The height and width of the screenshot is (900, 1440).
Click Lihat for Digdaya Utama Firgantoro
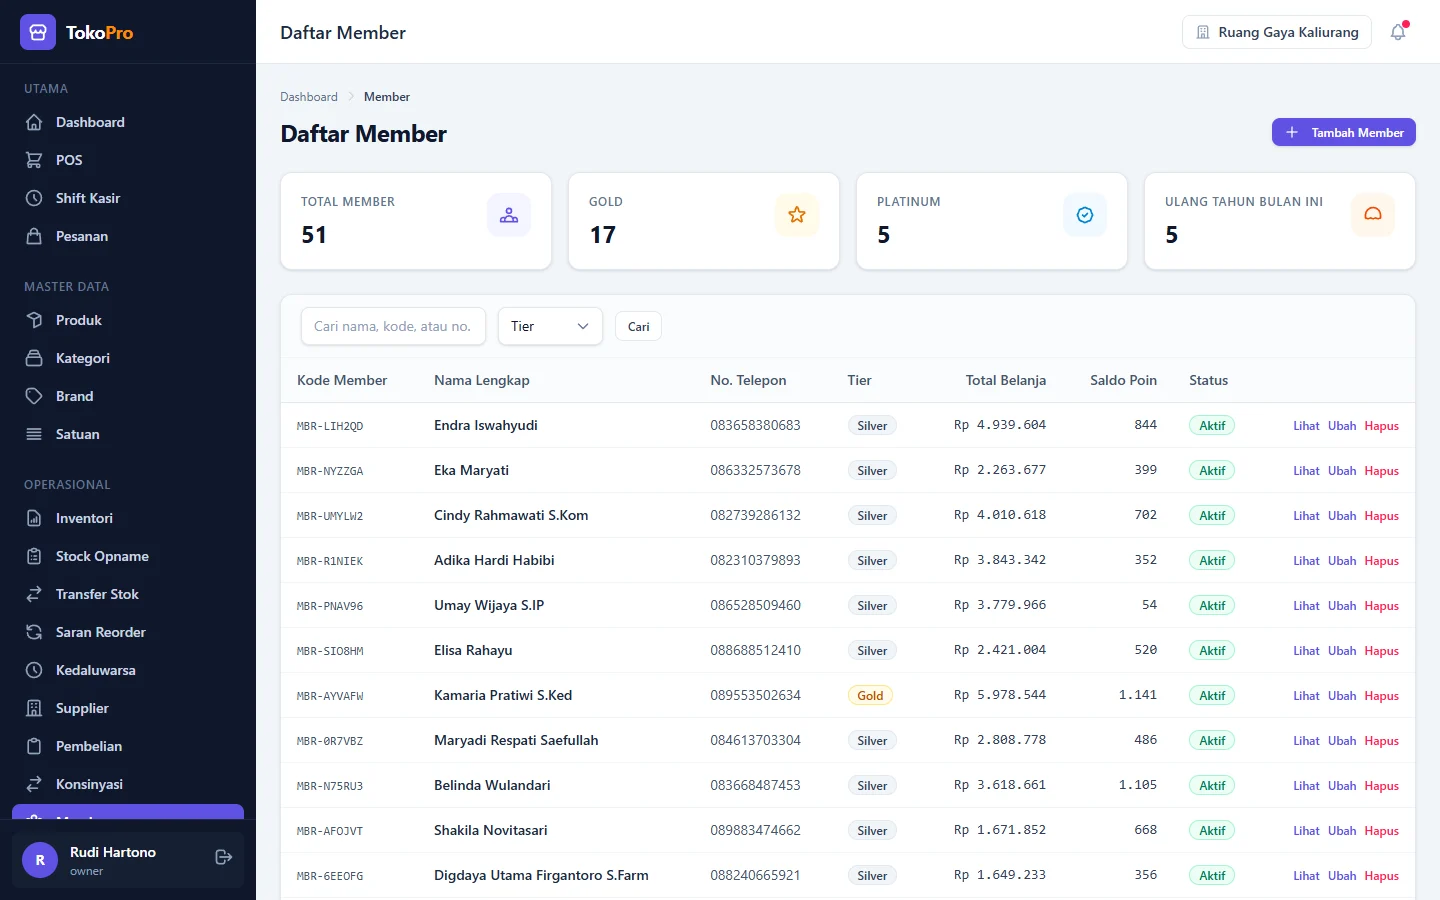coord(1306,876)
